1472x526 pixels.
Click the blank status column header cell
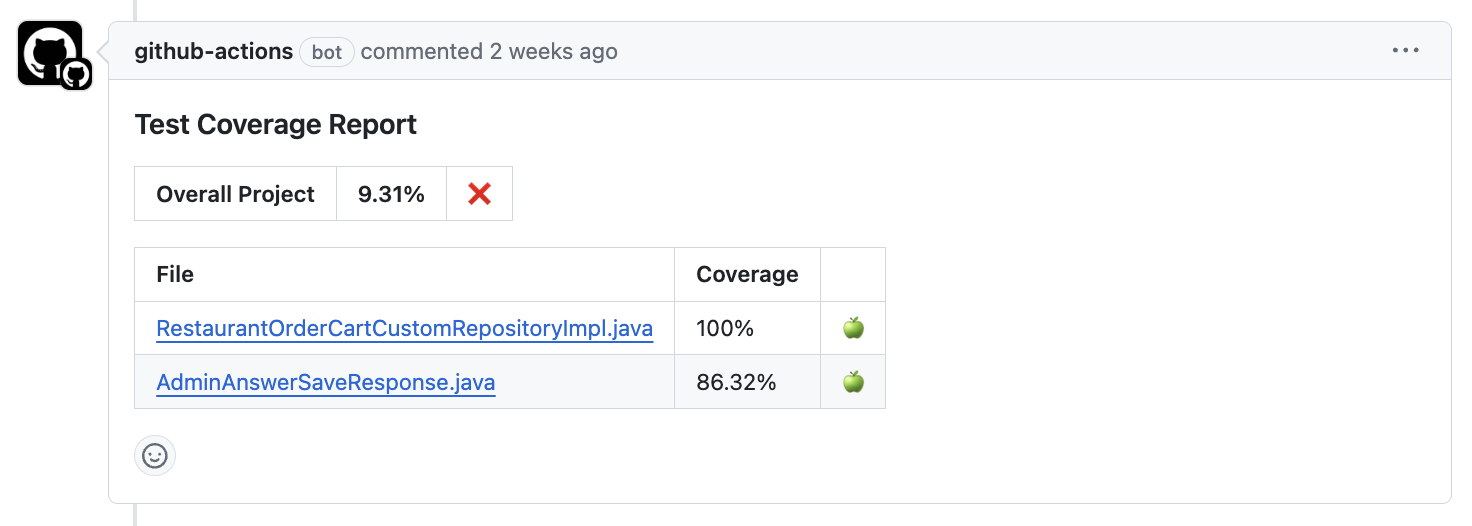pyautogui.click(x=853, y=274)
